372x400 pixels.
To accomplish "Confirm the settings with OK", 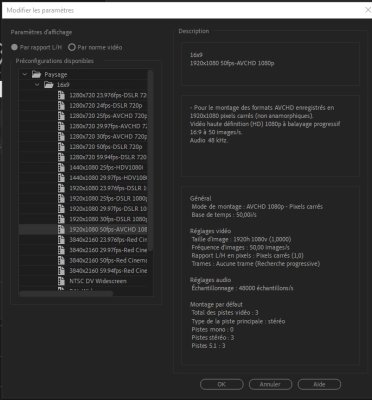I will [x=222, y=384].
